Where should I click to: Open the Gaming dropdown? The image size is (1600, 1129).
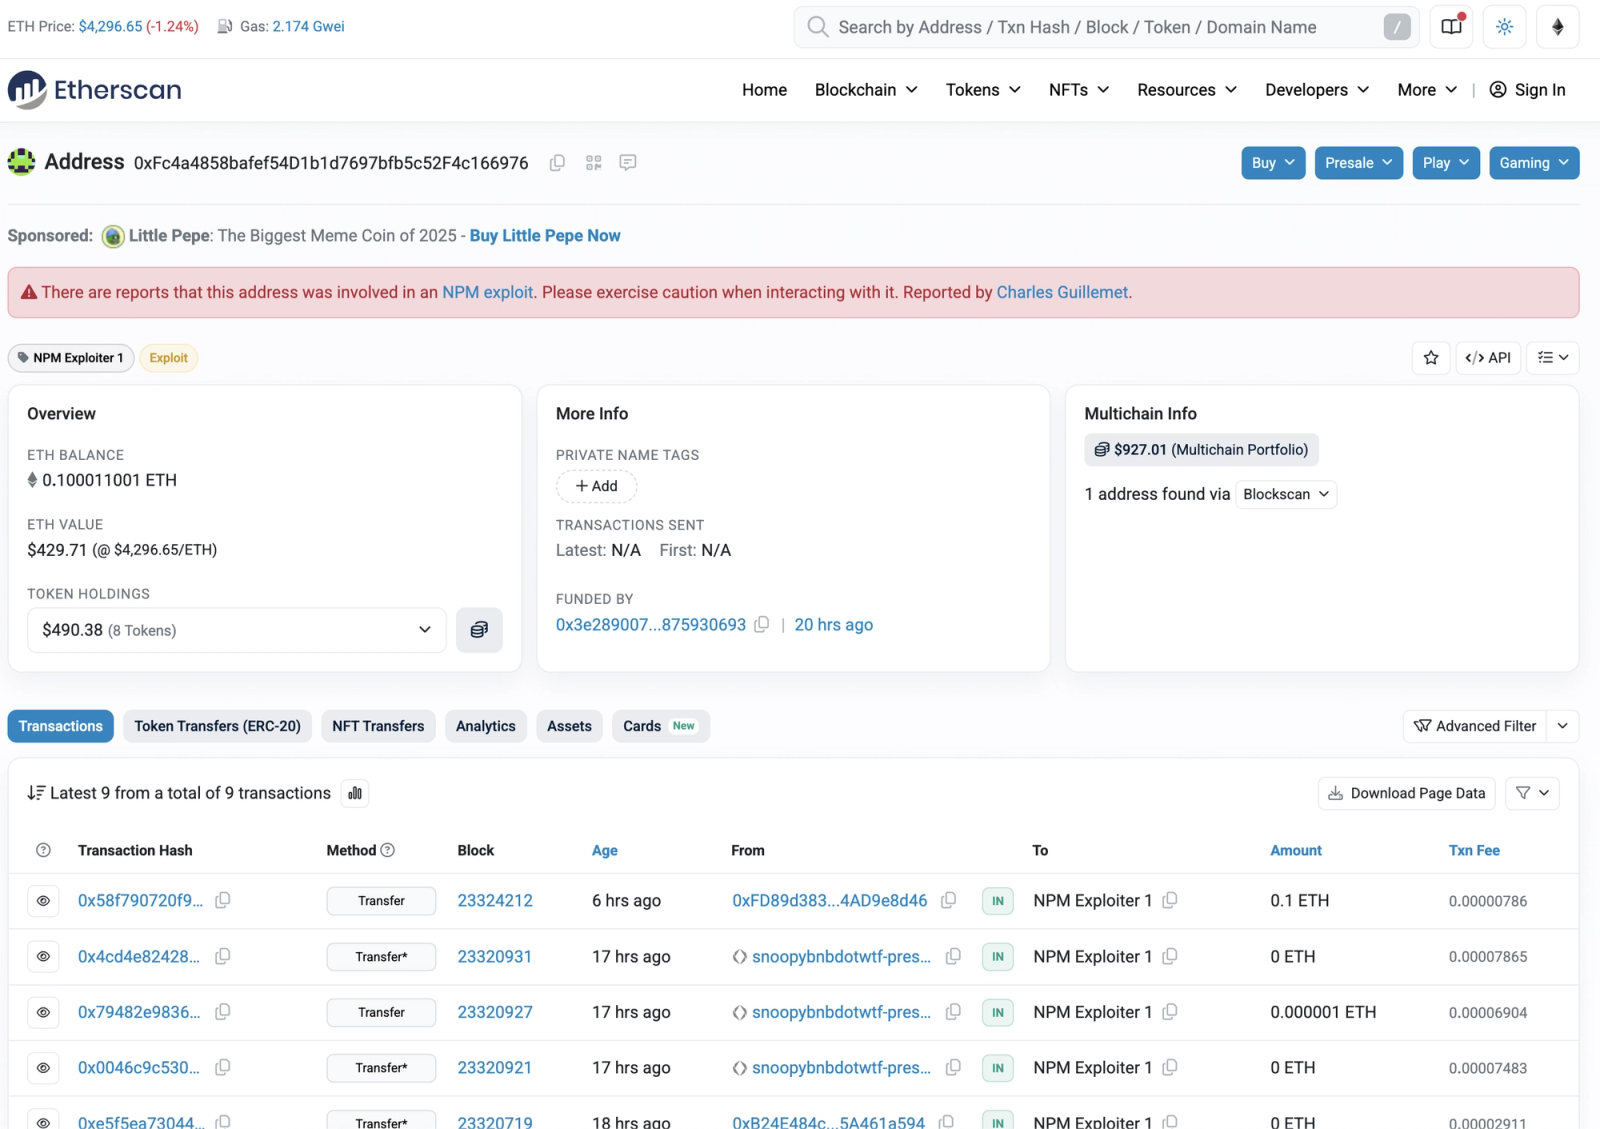(1534, 163)
